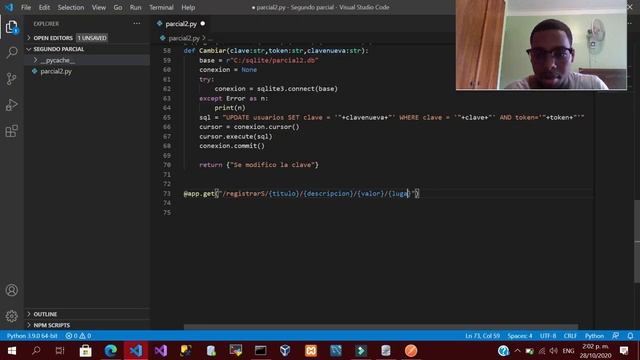Screen dimensions: 640x360
Task: Open the Explorer view in activity bar
Action: [11, 27]
